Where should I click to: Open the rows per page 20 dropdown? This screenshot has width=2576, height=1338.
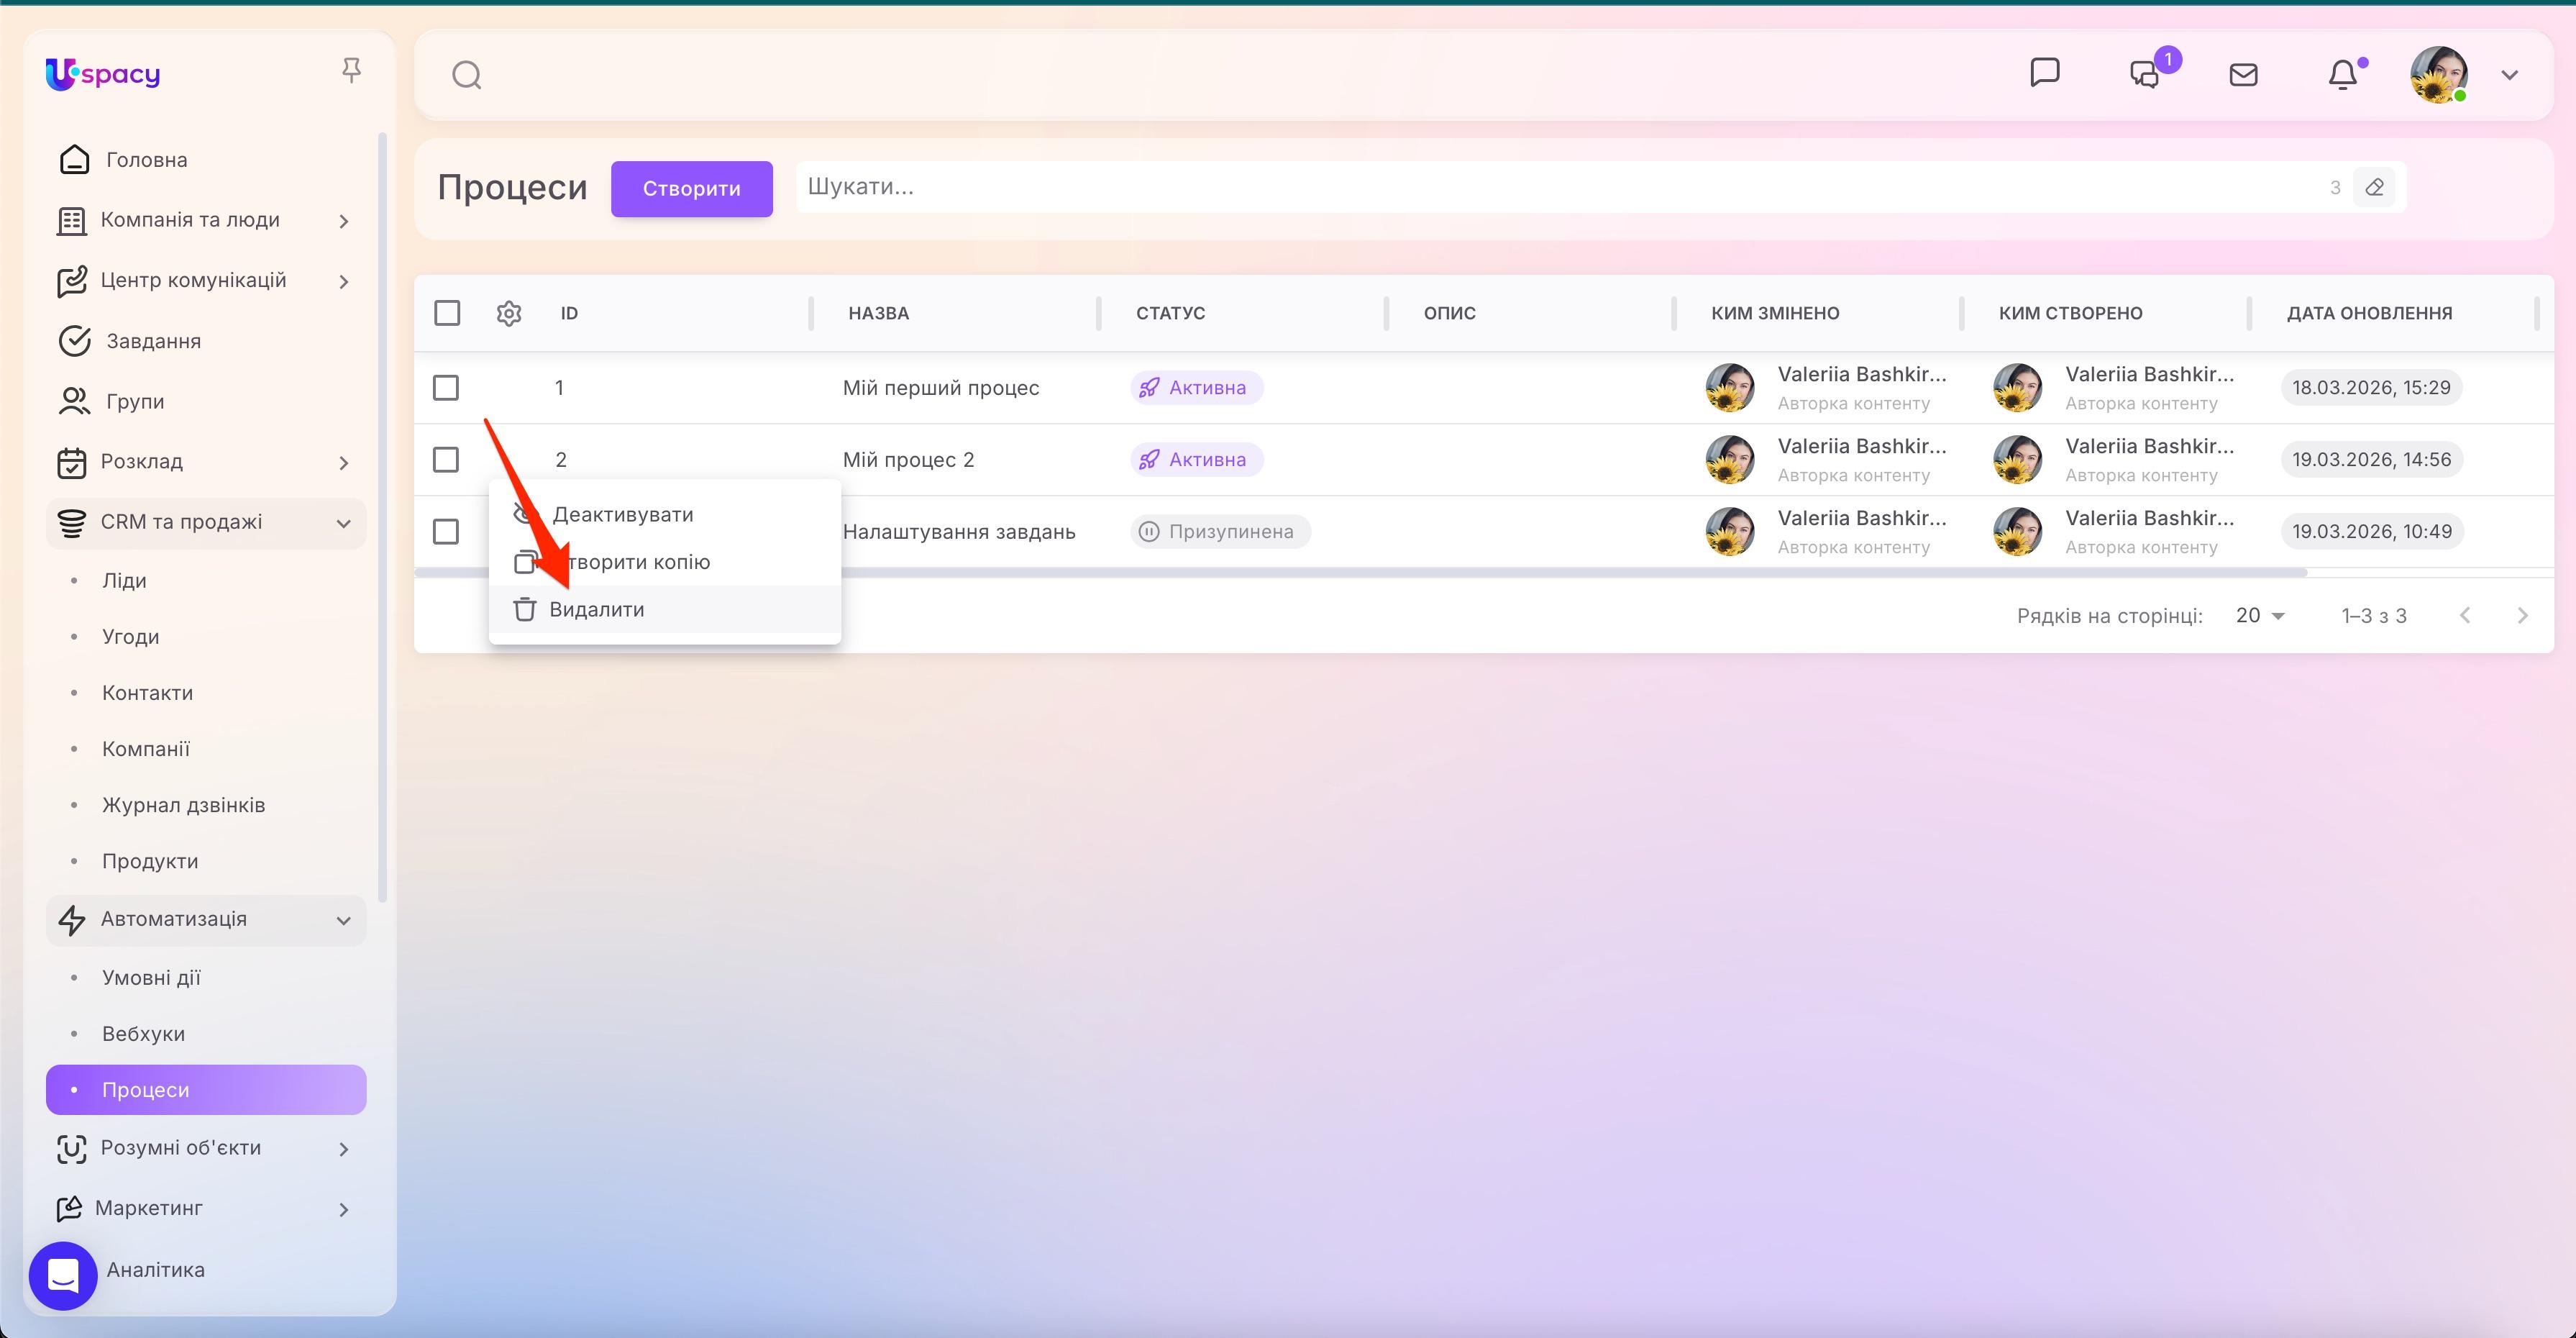pos(2259,615)
